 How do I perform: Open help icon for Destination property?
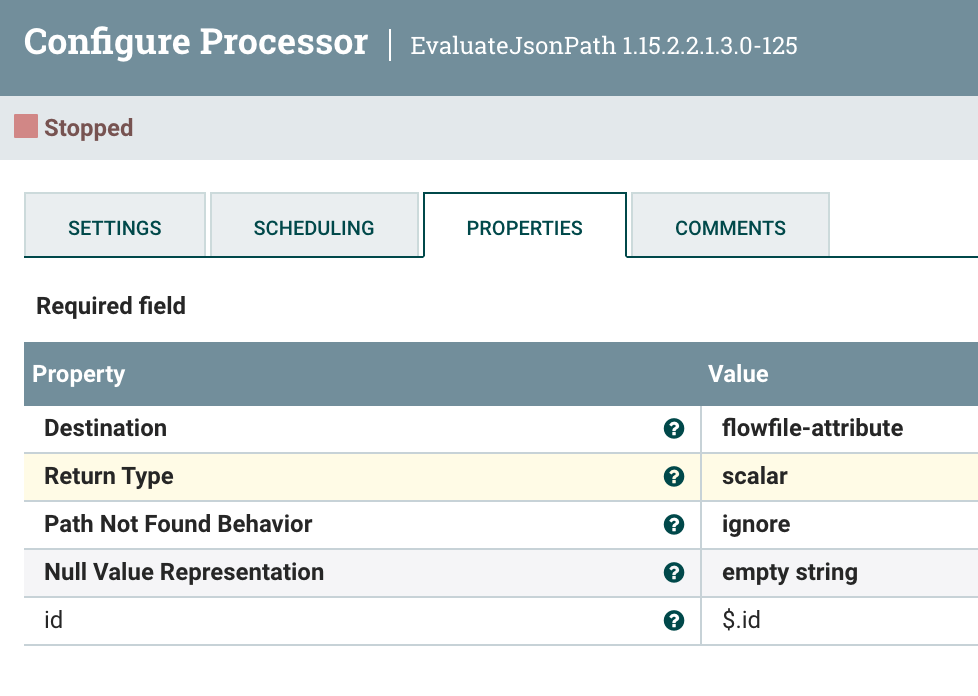tap(674, 428)
